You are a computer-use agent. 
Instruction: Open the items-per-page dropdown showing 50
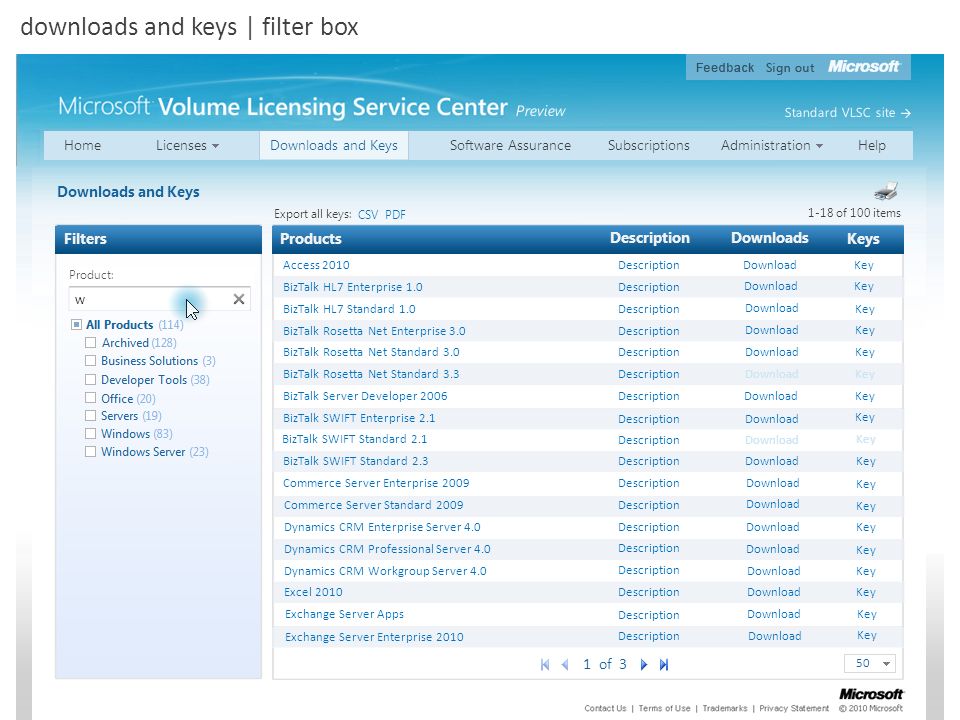pyautogui.click(x=869, y=664)
